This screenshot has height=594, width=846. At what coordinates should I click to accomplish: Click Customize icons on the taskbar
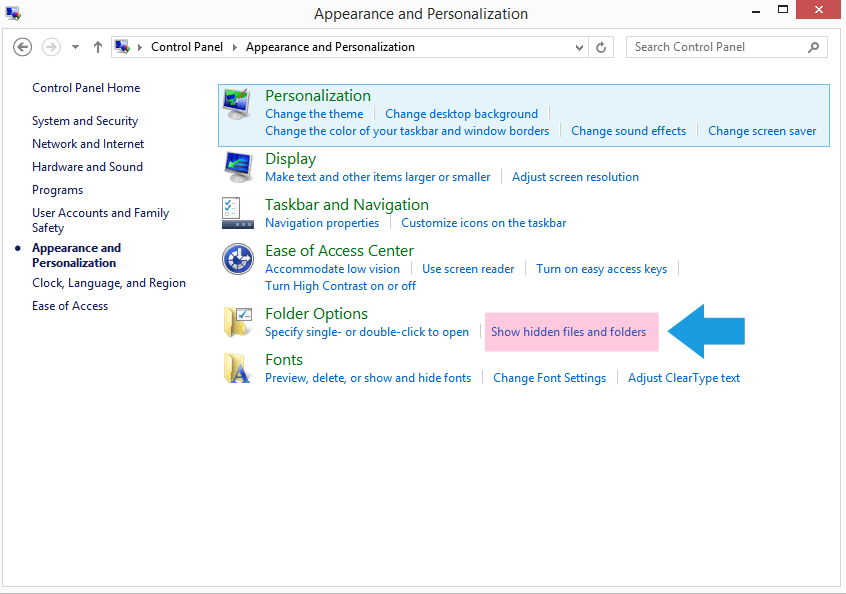tap(483, 223)
